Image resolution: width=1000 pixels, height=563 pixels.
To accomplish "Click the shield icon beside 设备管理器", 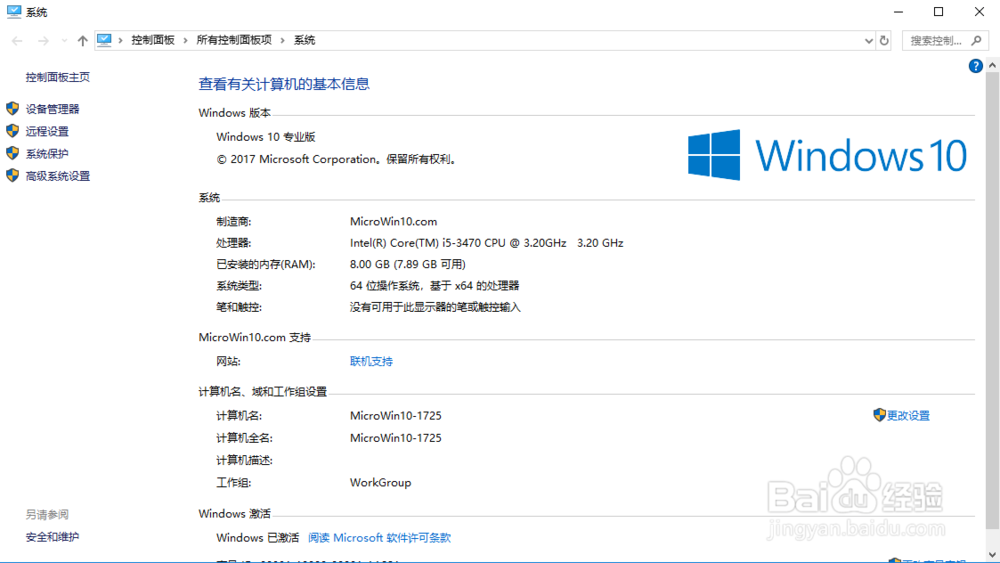I will tap(12, 108).
